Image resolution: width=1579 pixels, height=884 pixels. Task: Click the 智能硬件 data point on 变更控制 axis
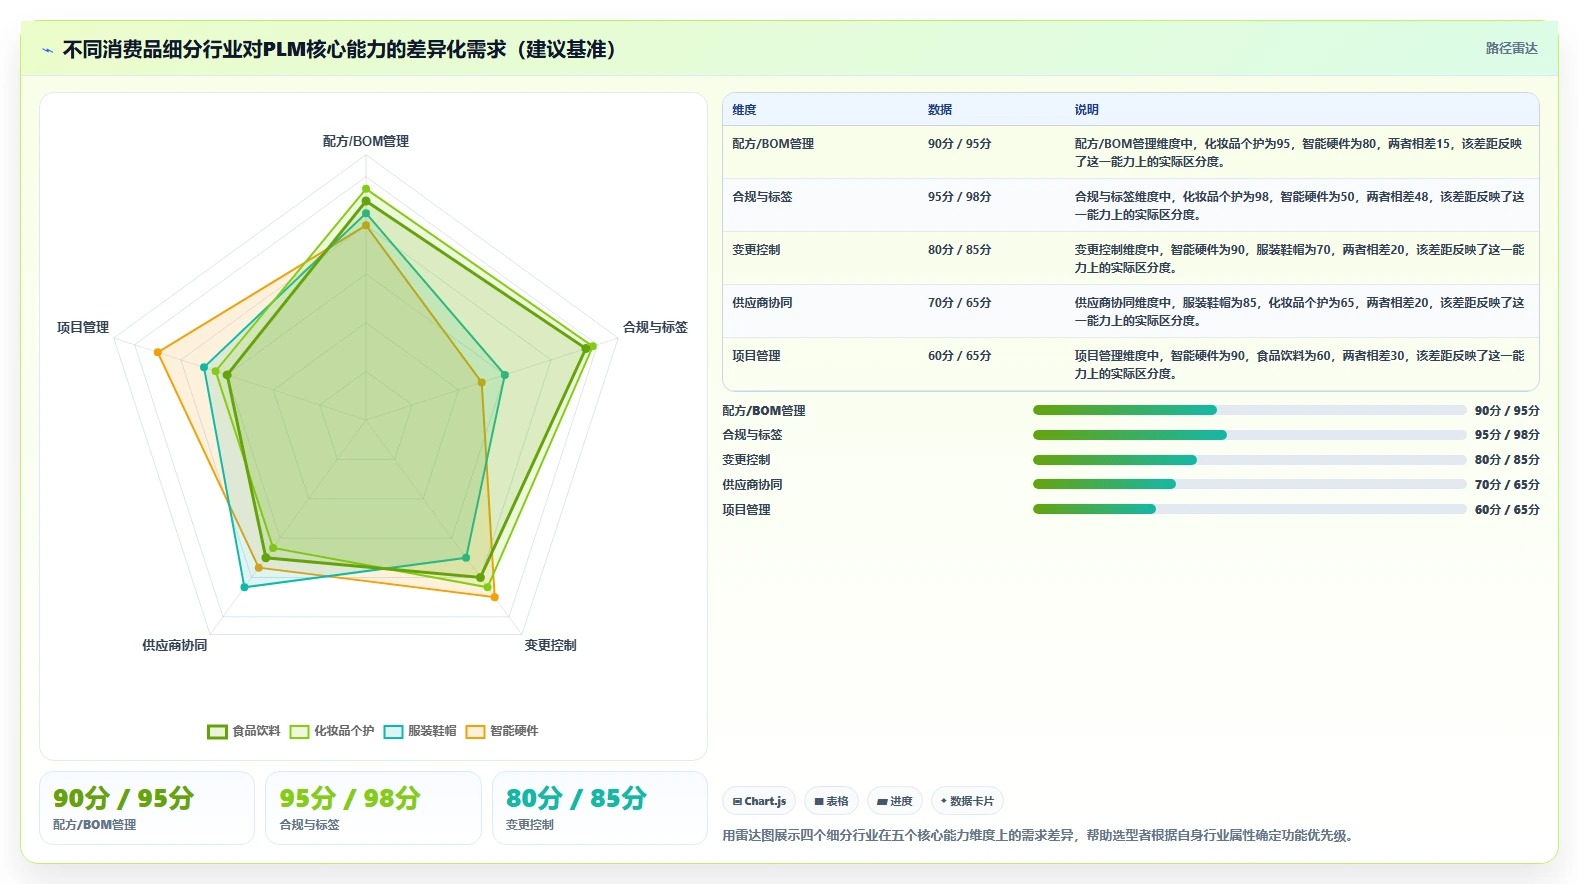(495, 598)
